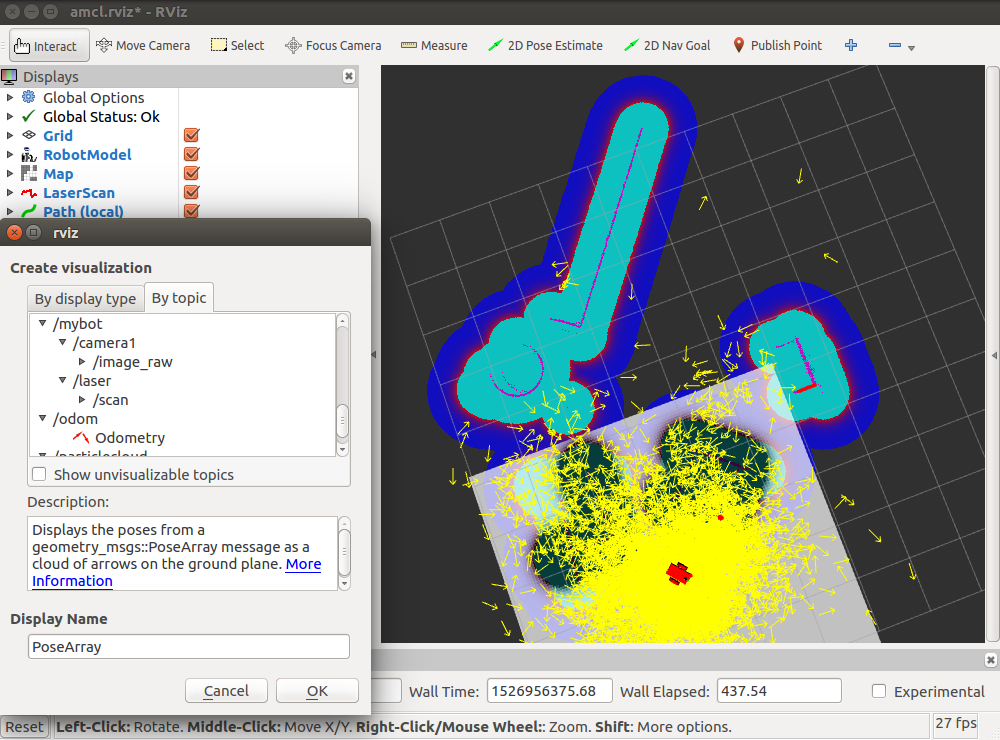Screen dimensions: 1000x740
Task: Toggle the Experimental checkbox
Action: 879,691
